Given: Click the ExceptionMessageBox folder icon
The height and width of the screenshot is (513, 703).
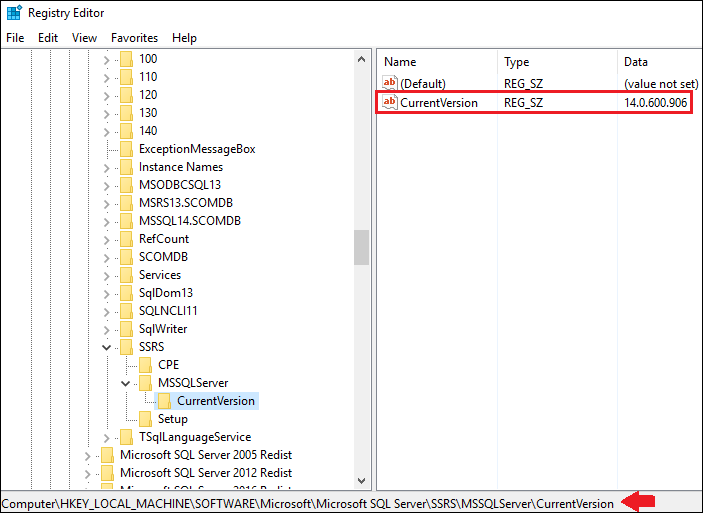Looking at the screenshot, I should click(126, 149).
